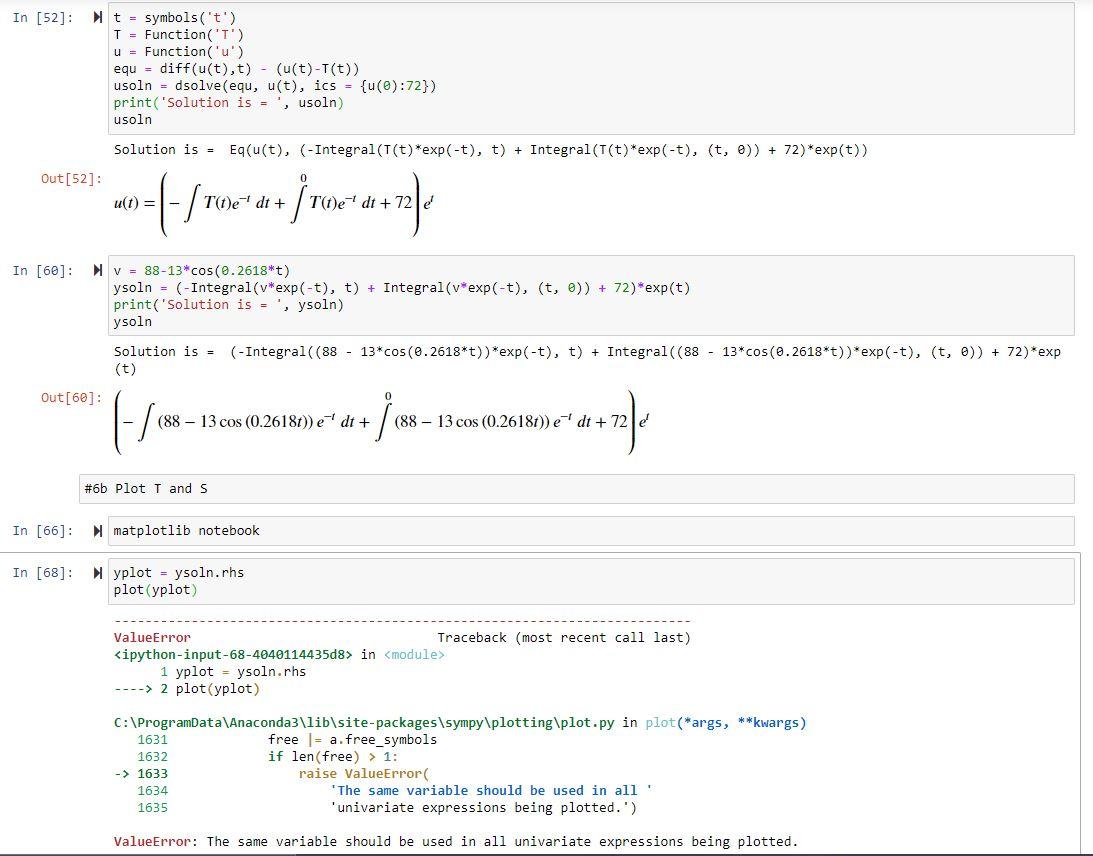Click traceback line 1632 'if len(free) > 1:'

(x=333, y=757)
